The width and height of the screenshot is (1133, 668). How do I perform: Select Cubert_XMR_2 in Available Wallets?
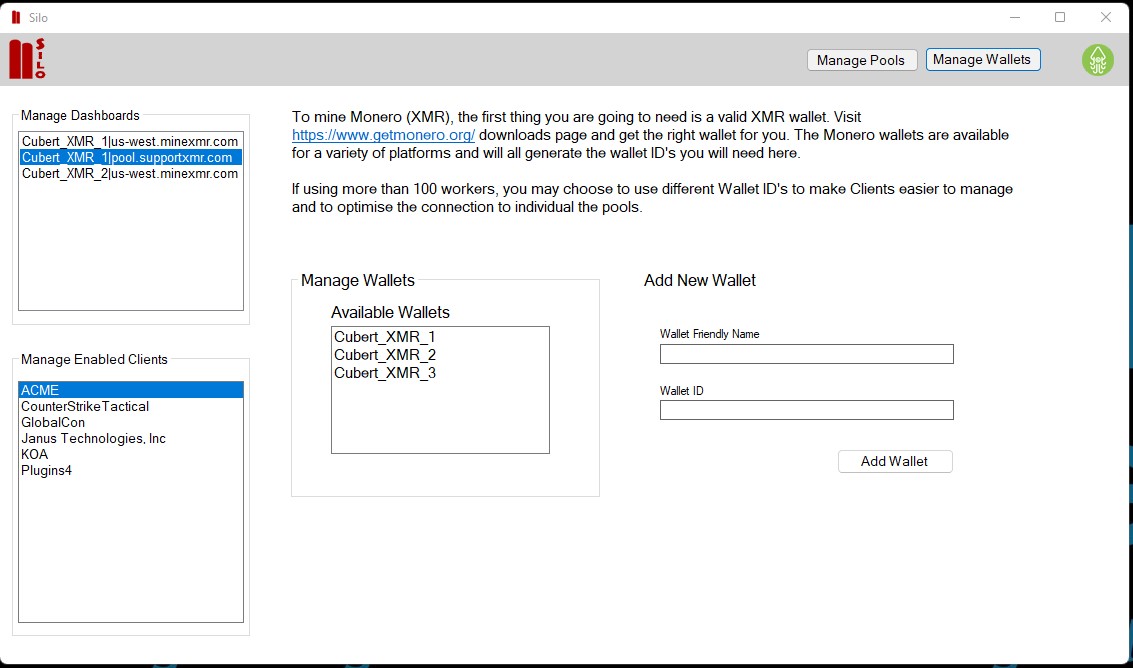(x=385, y=355)
